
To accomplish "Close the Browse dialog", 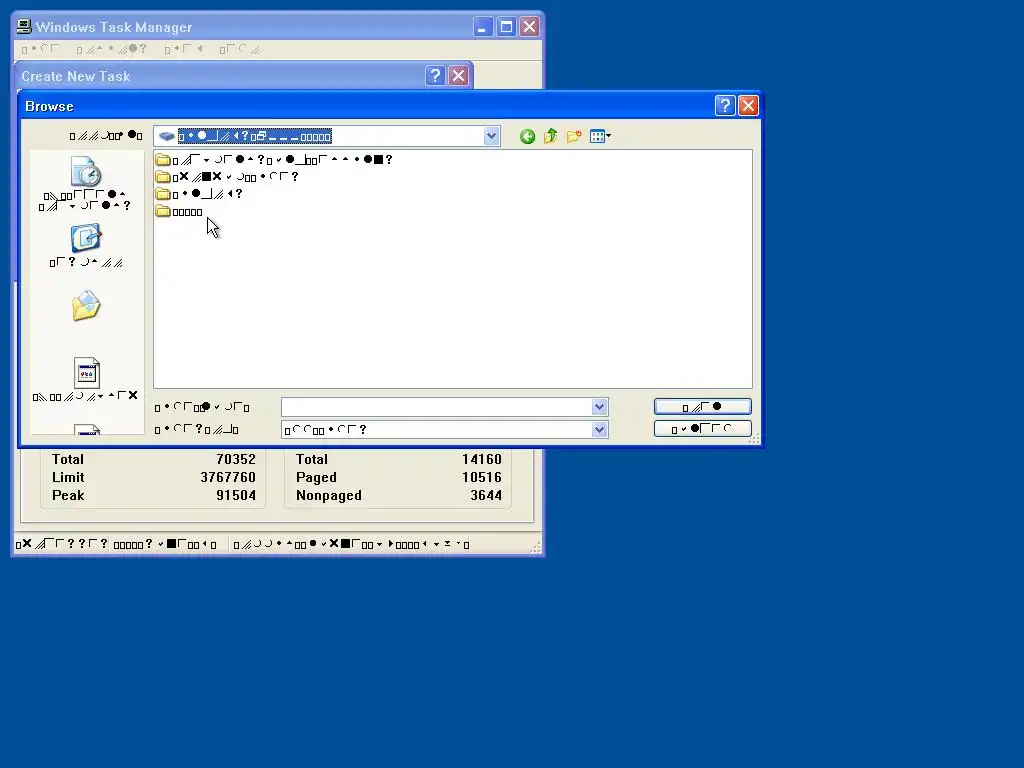I will coord(748,106).
